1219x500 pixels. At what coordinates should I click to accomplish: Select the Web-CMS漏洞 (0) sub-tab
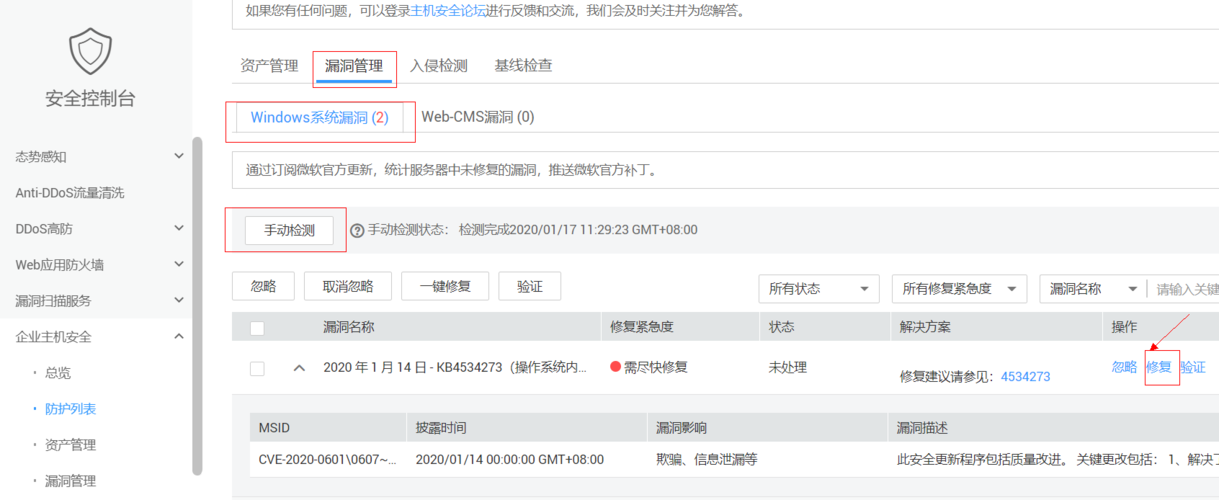tap(477, 116)
